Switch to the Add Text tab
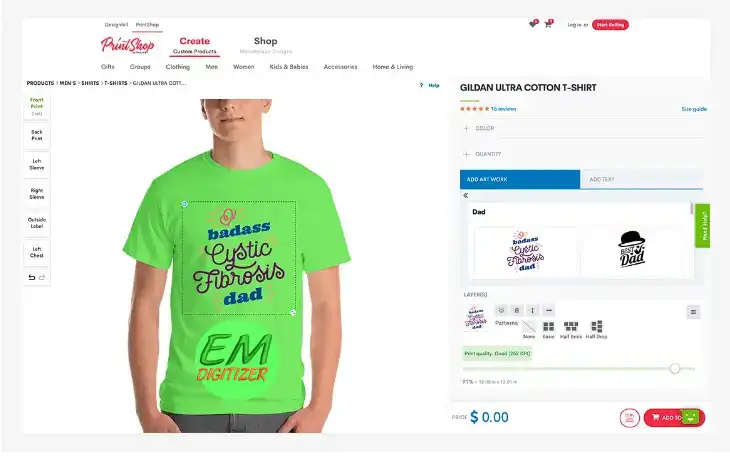 pos(642,179)
